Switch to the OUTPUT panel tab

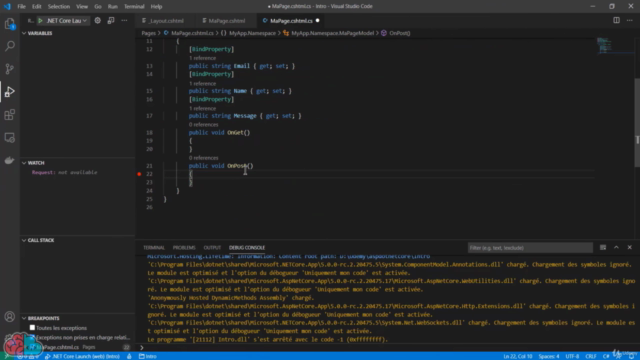(212, 248)
